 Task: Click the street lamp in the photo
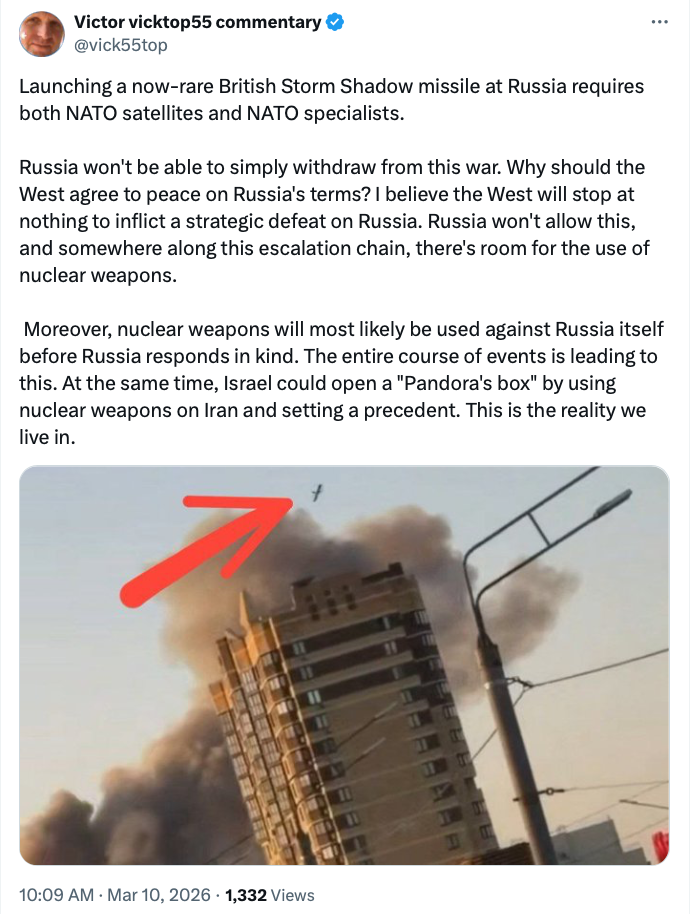[611, 504]
